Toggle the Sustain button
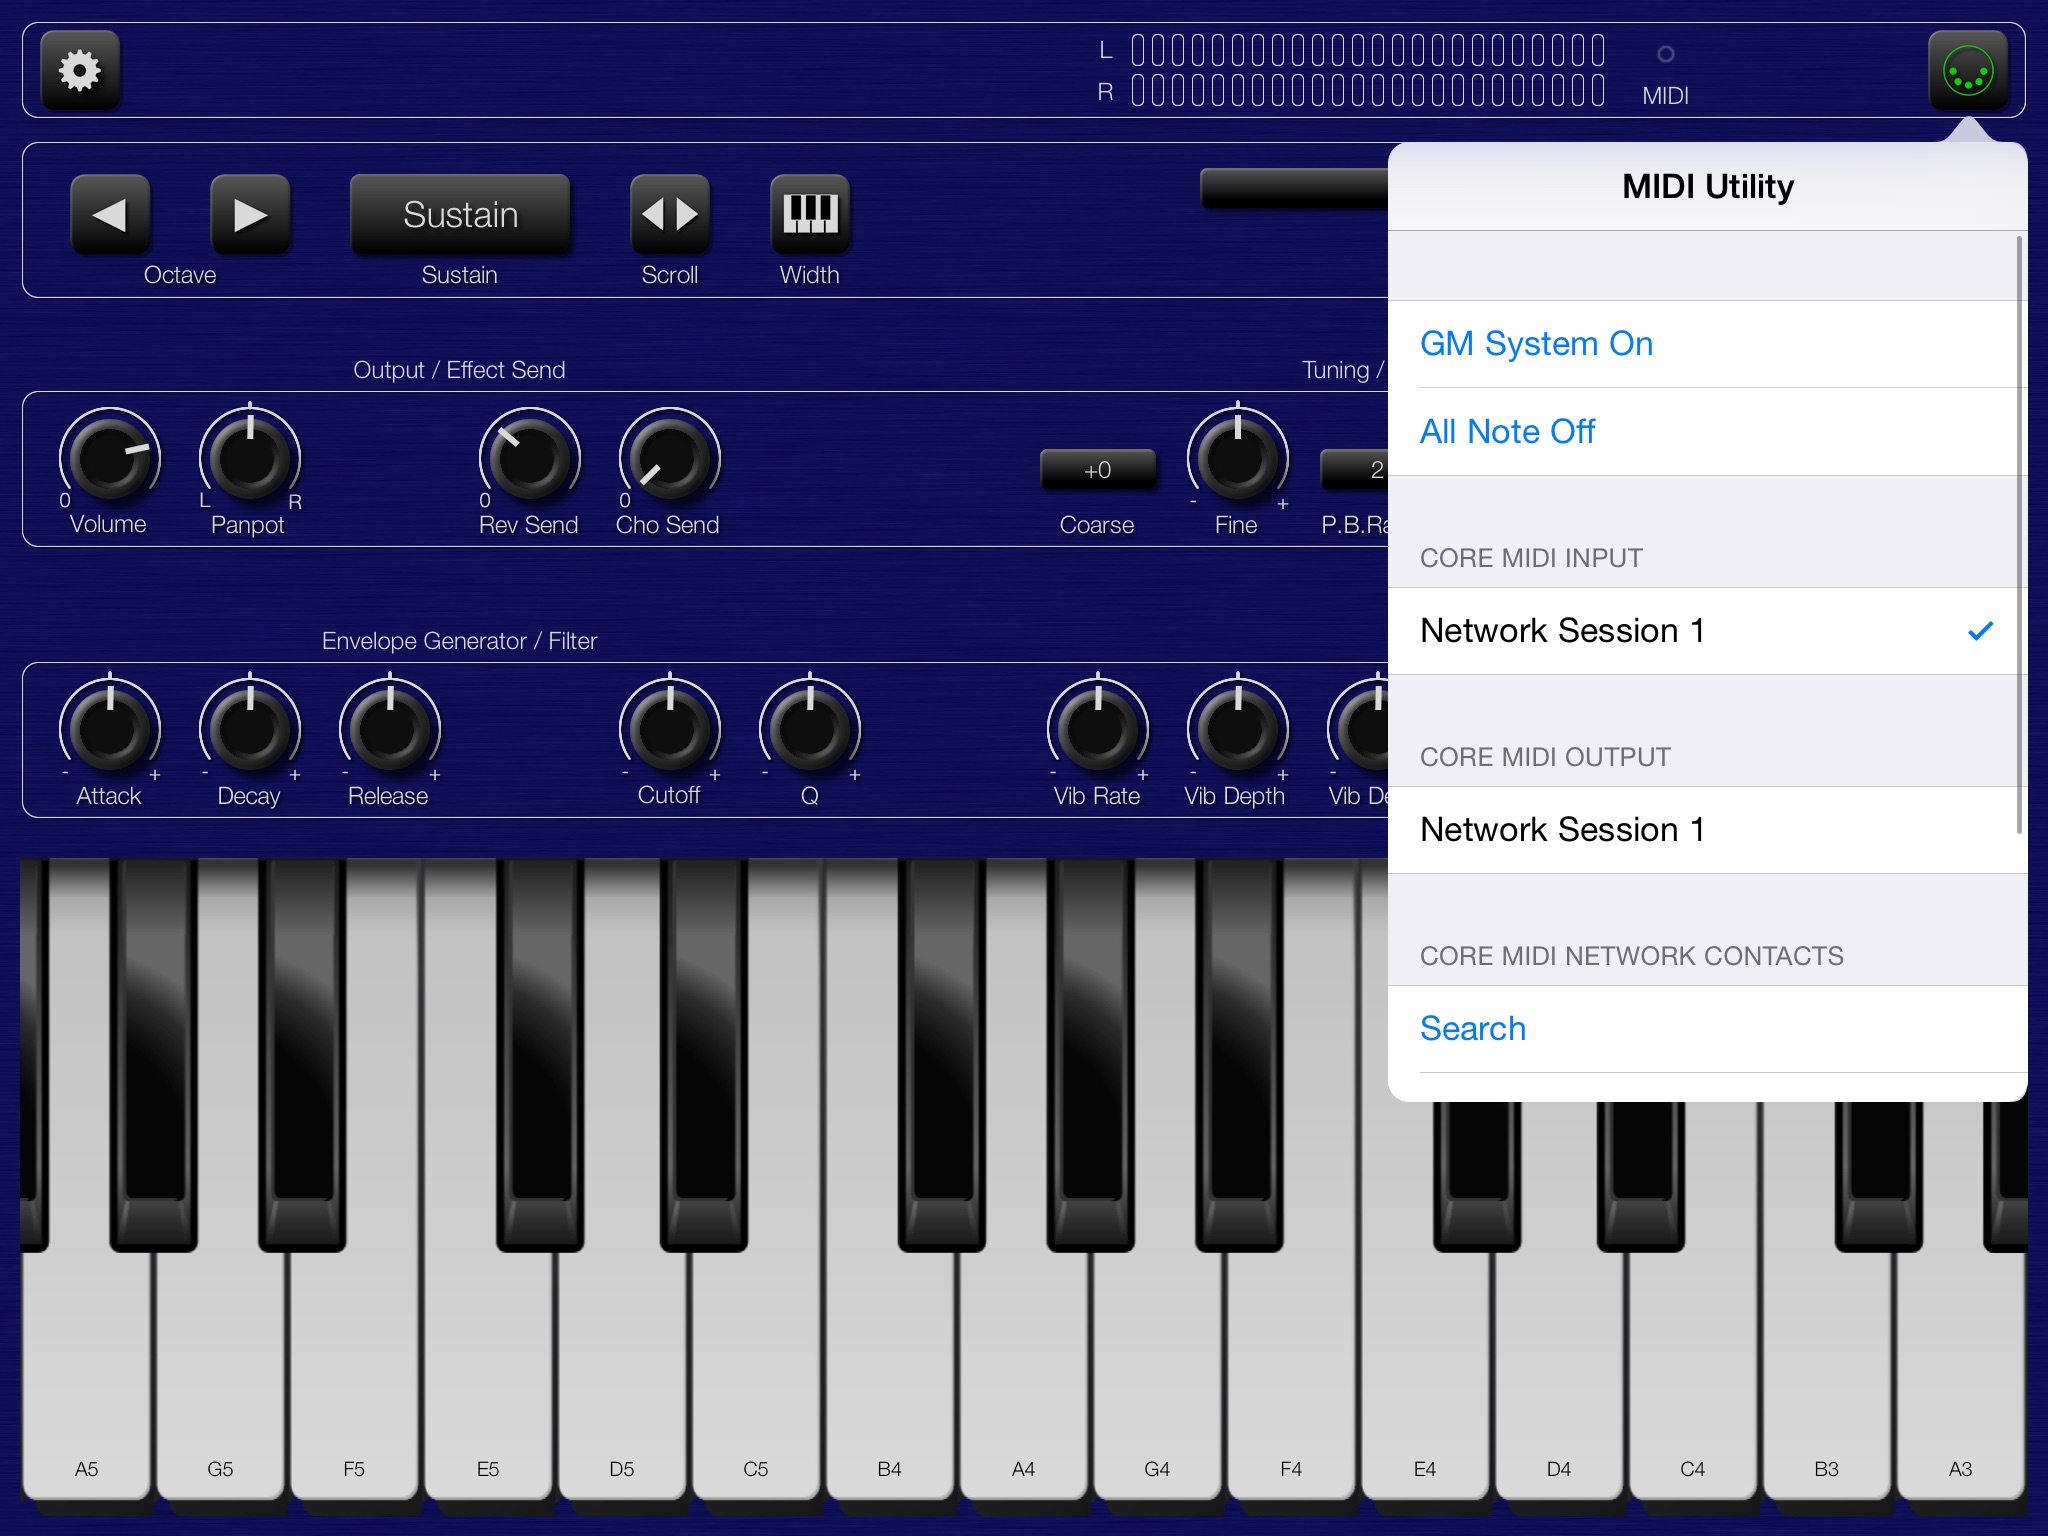This screenshot has height=1536, width=2048. (x=460, y=214)
